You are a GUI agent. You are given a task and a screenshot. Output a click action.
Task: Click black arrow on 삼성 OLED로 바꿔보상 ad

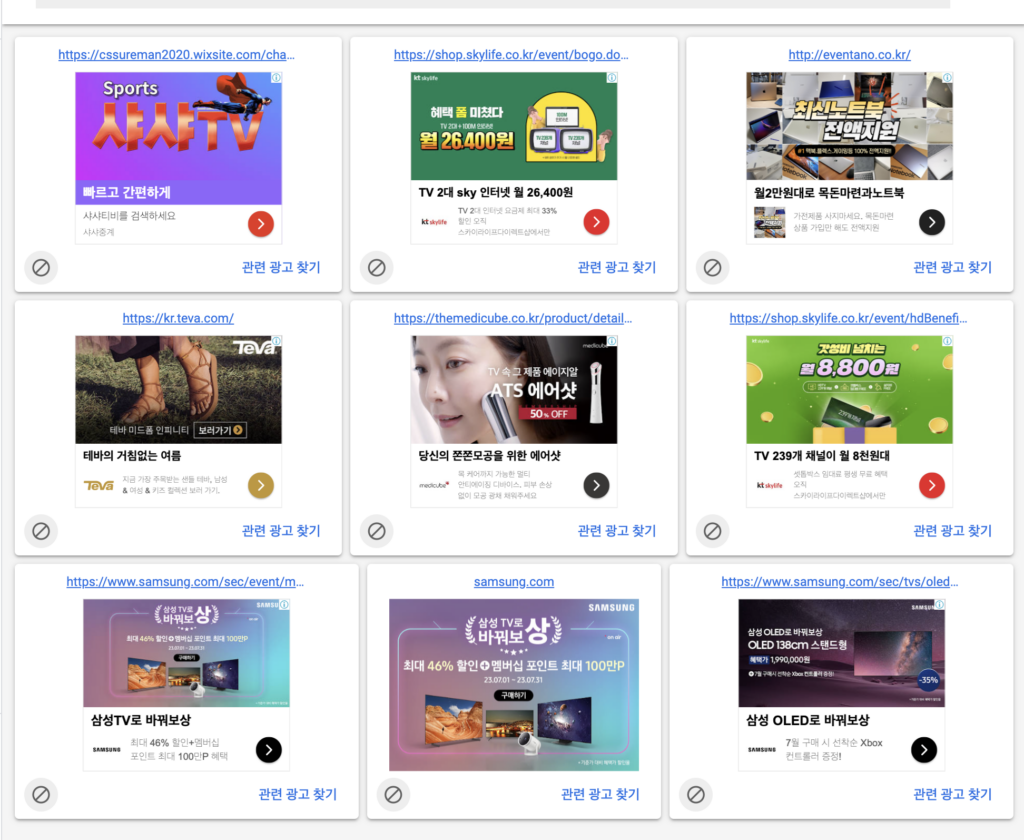[x=924, y=750]
